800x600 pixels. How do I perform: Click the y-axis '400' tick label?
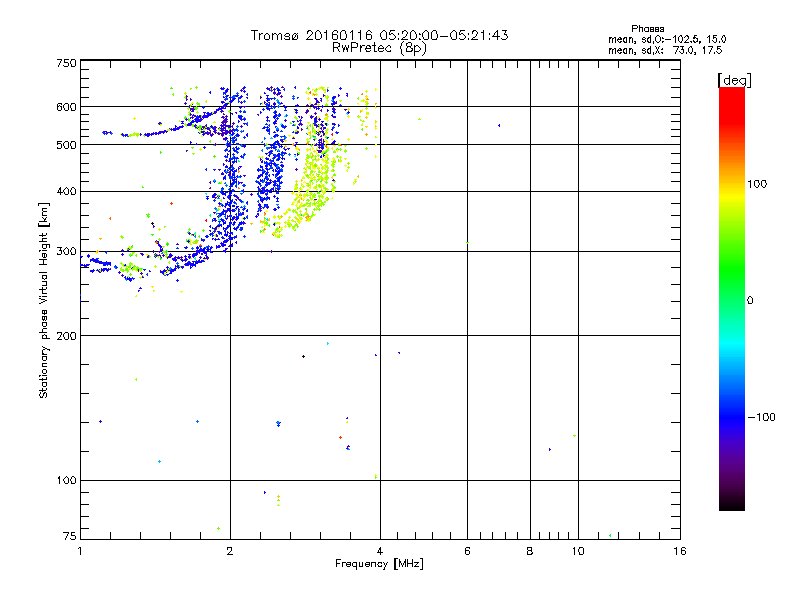coord(66,191)
